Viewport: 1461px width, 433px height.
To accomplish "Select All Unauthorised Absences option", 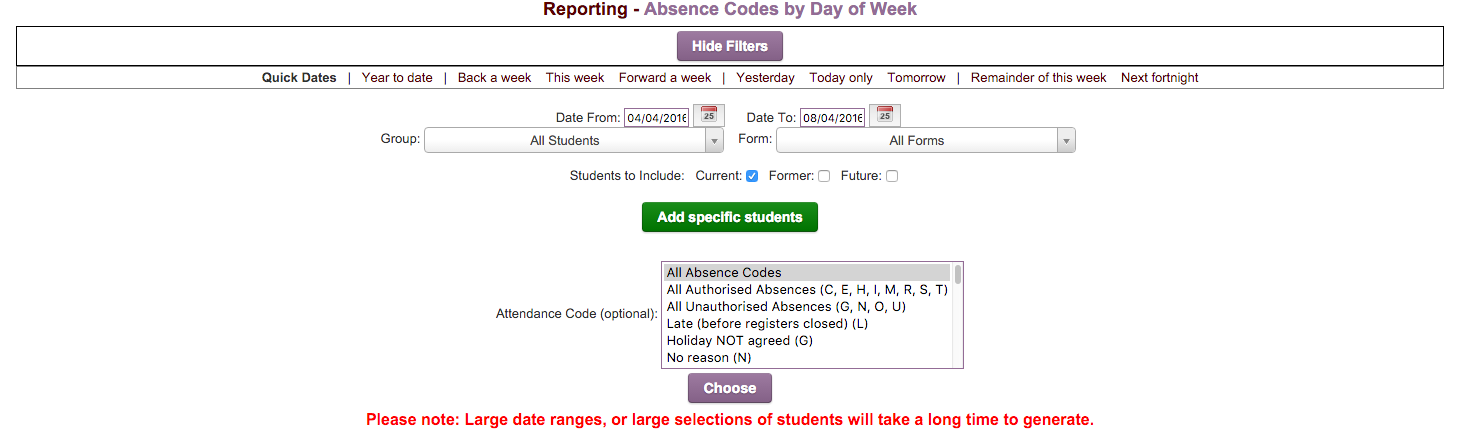I will 786,307.
